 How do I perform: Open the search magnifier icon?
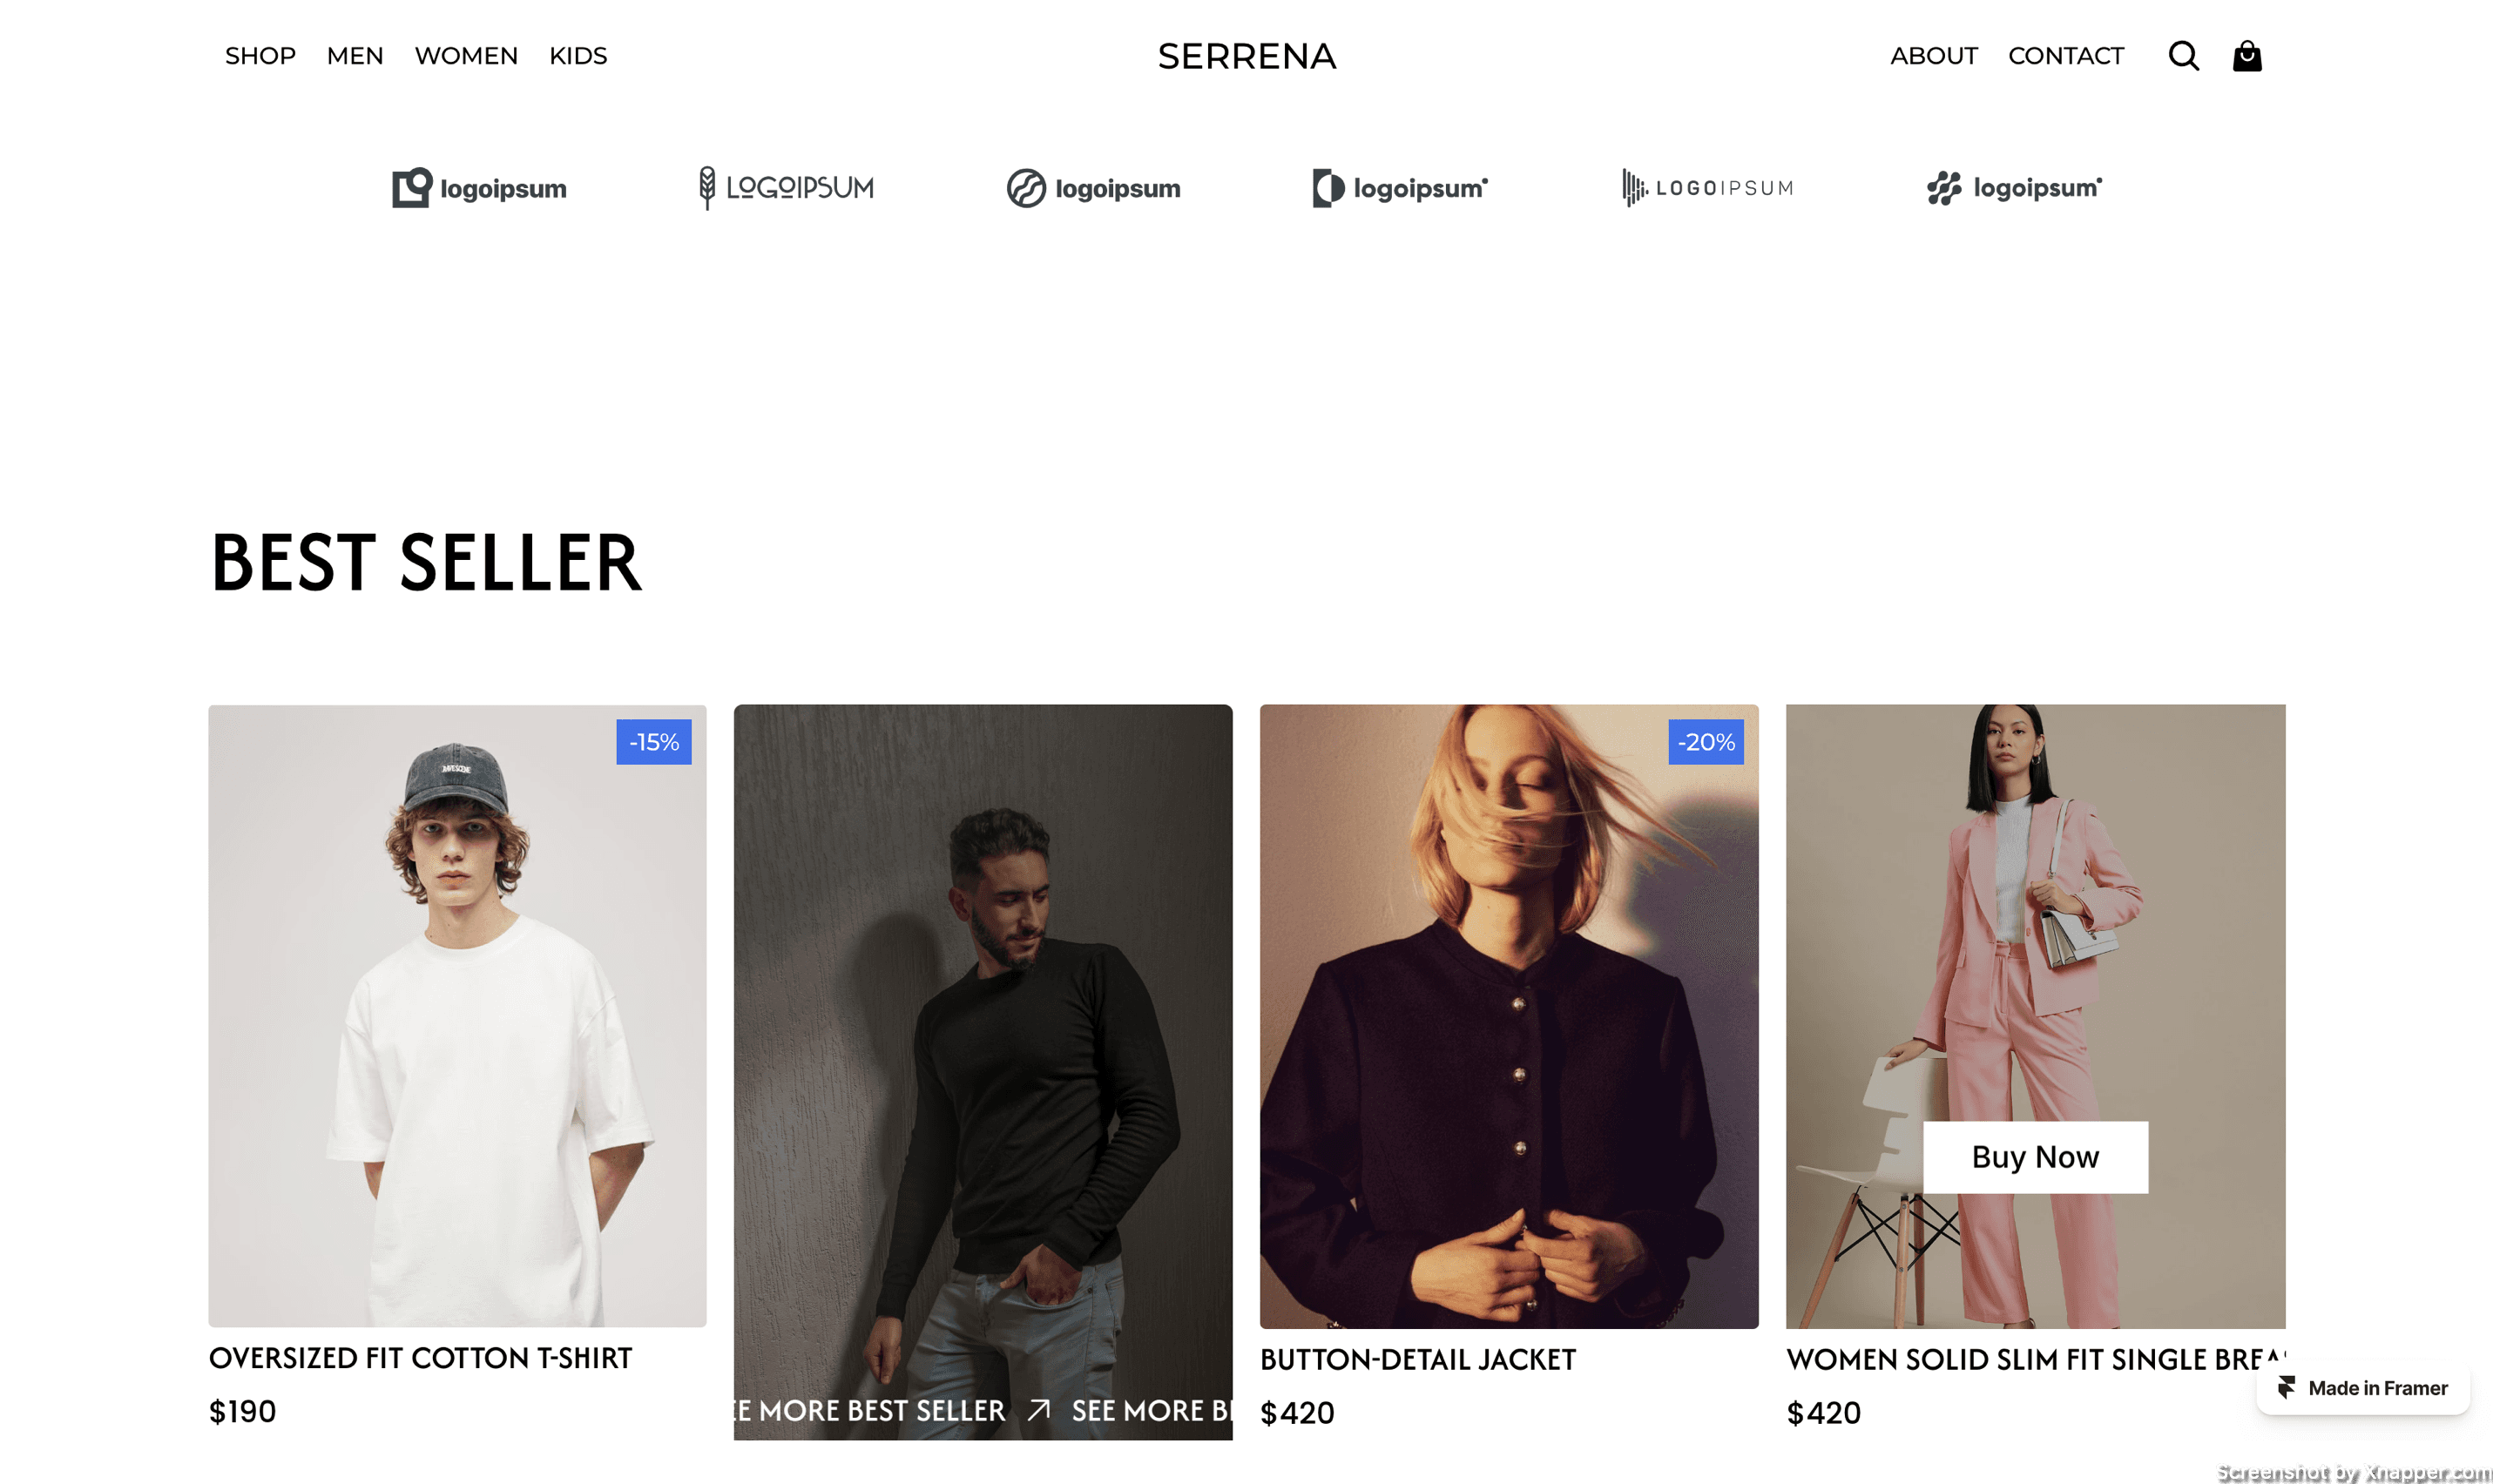[x=2183, y=56]
